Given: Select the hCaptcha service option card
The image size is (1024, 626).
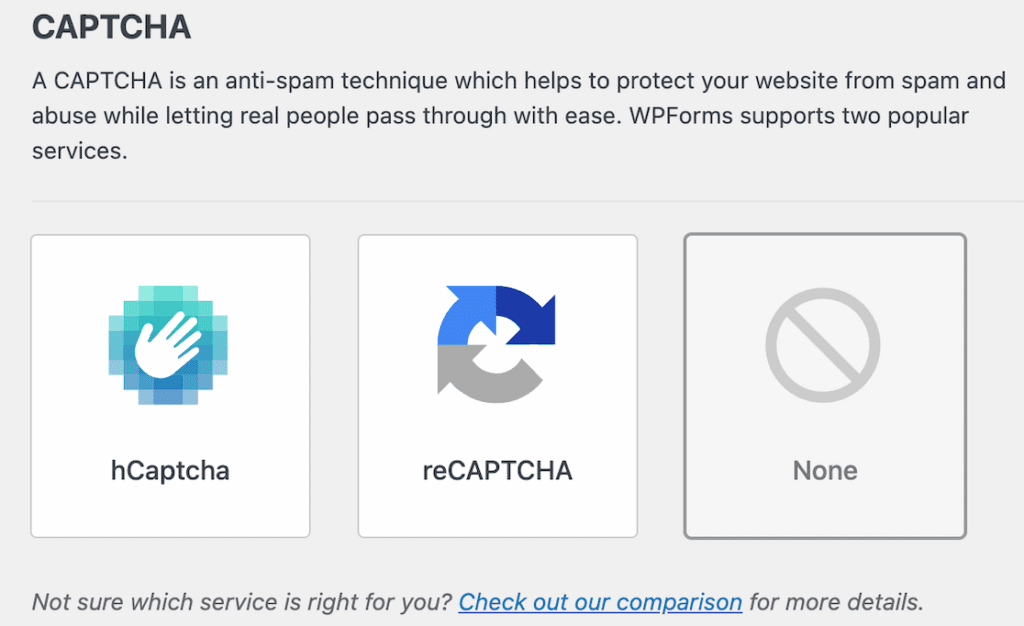Looking at the screenshot, I should pos(170,386).
